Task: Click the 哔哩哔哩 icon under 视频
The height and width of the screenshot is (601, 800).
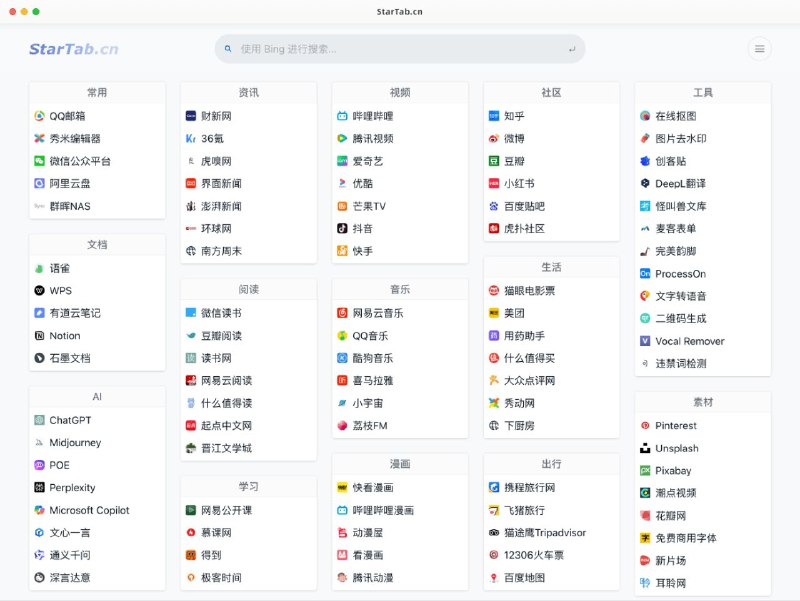Action: (x=341, y=115)
